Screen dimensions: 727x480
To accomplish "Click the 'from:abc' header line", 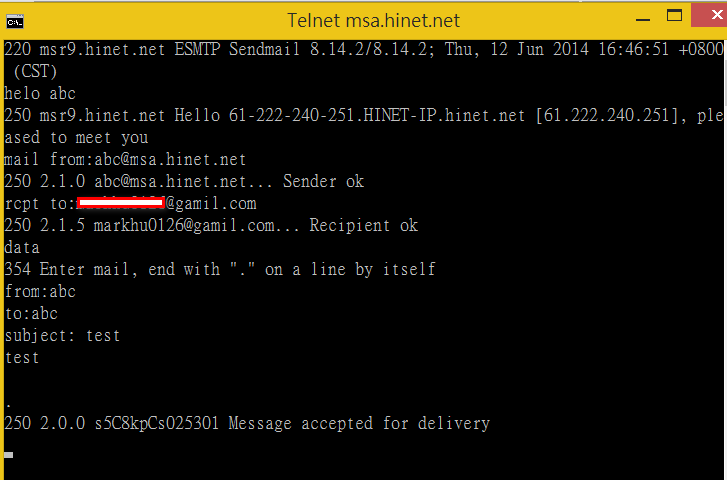I will pyautogui.click(x=40, y=292).
